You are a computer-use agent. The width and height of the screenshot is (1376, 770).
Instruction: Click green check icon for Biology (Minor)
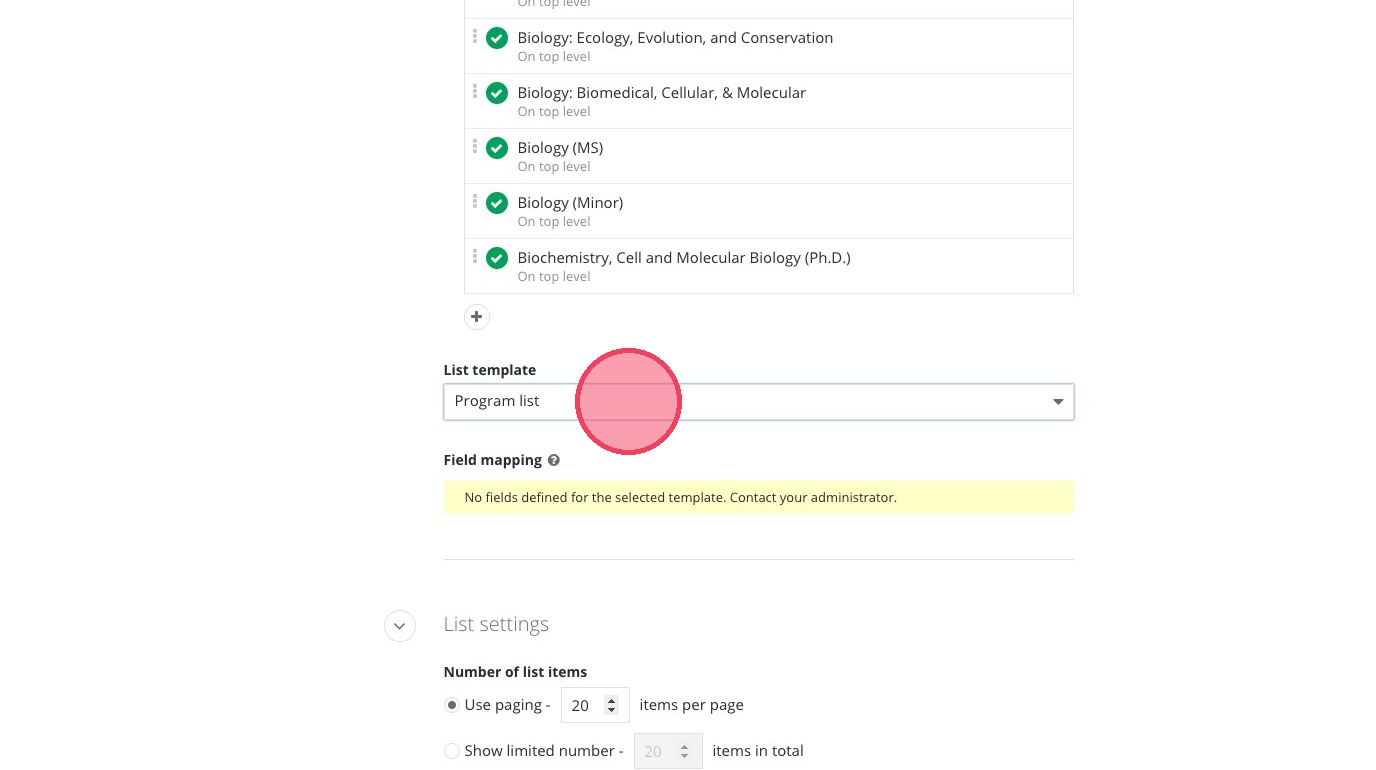coord(497,203)
